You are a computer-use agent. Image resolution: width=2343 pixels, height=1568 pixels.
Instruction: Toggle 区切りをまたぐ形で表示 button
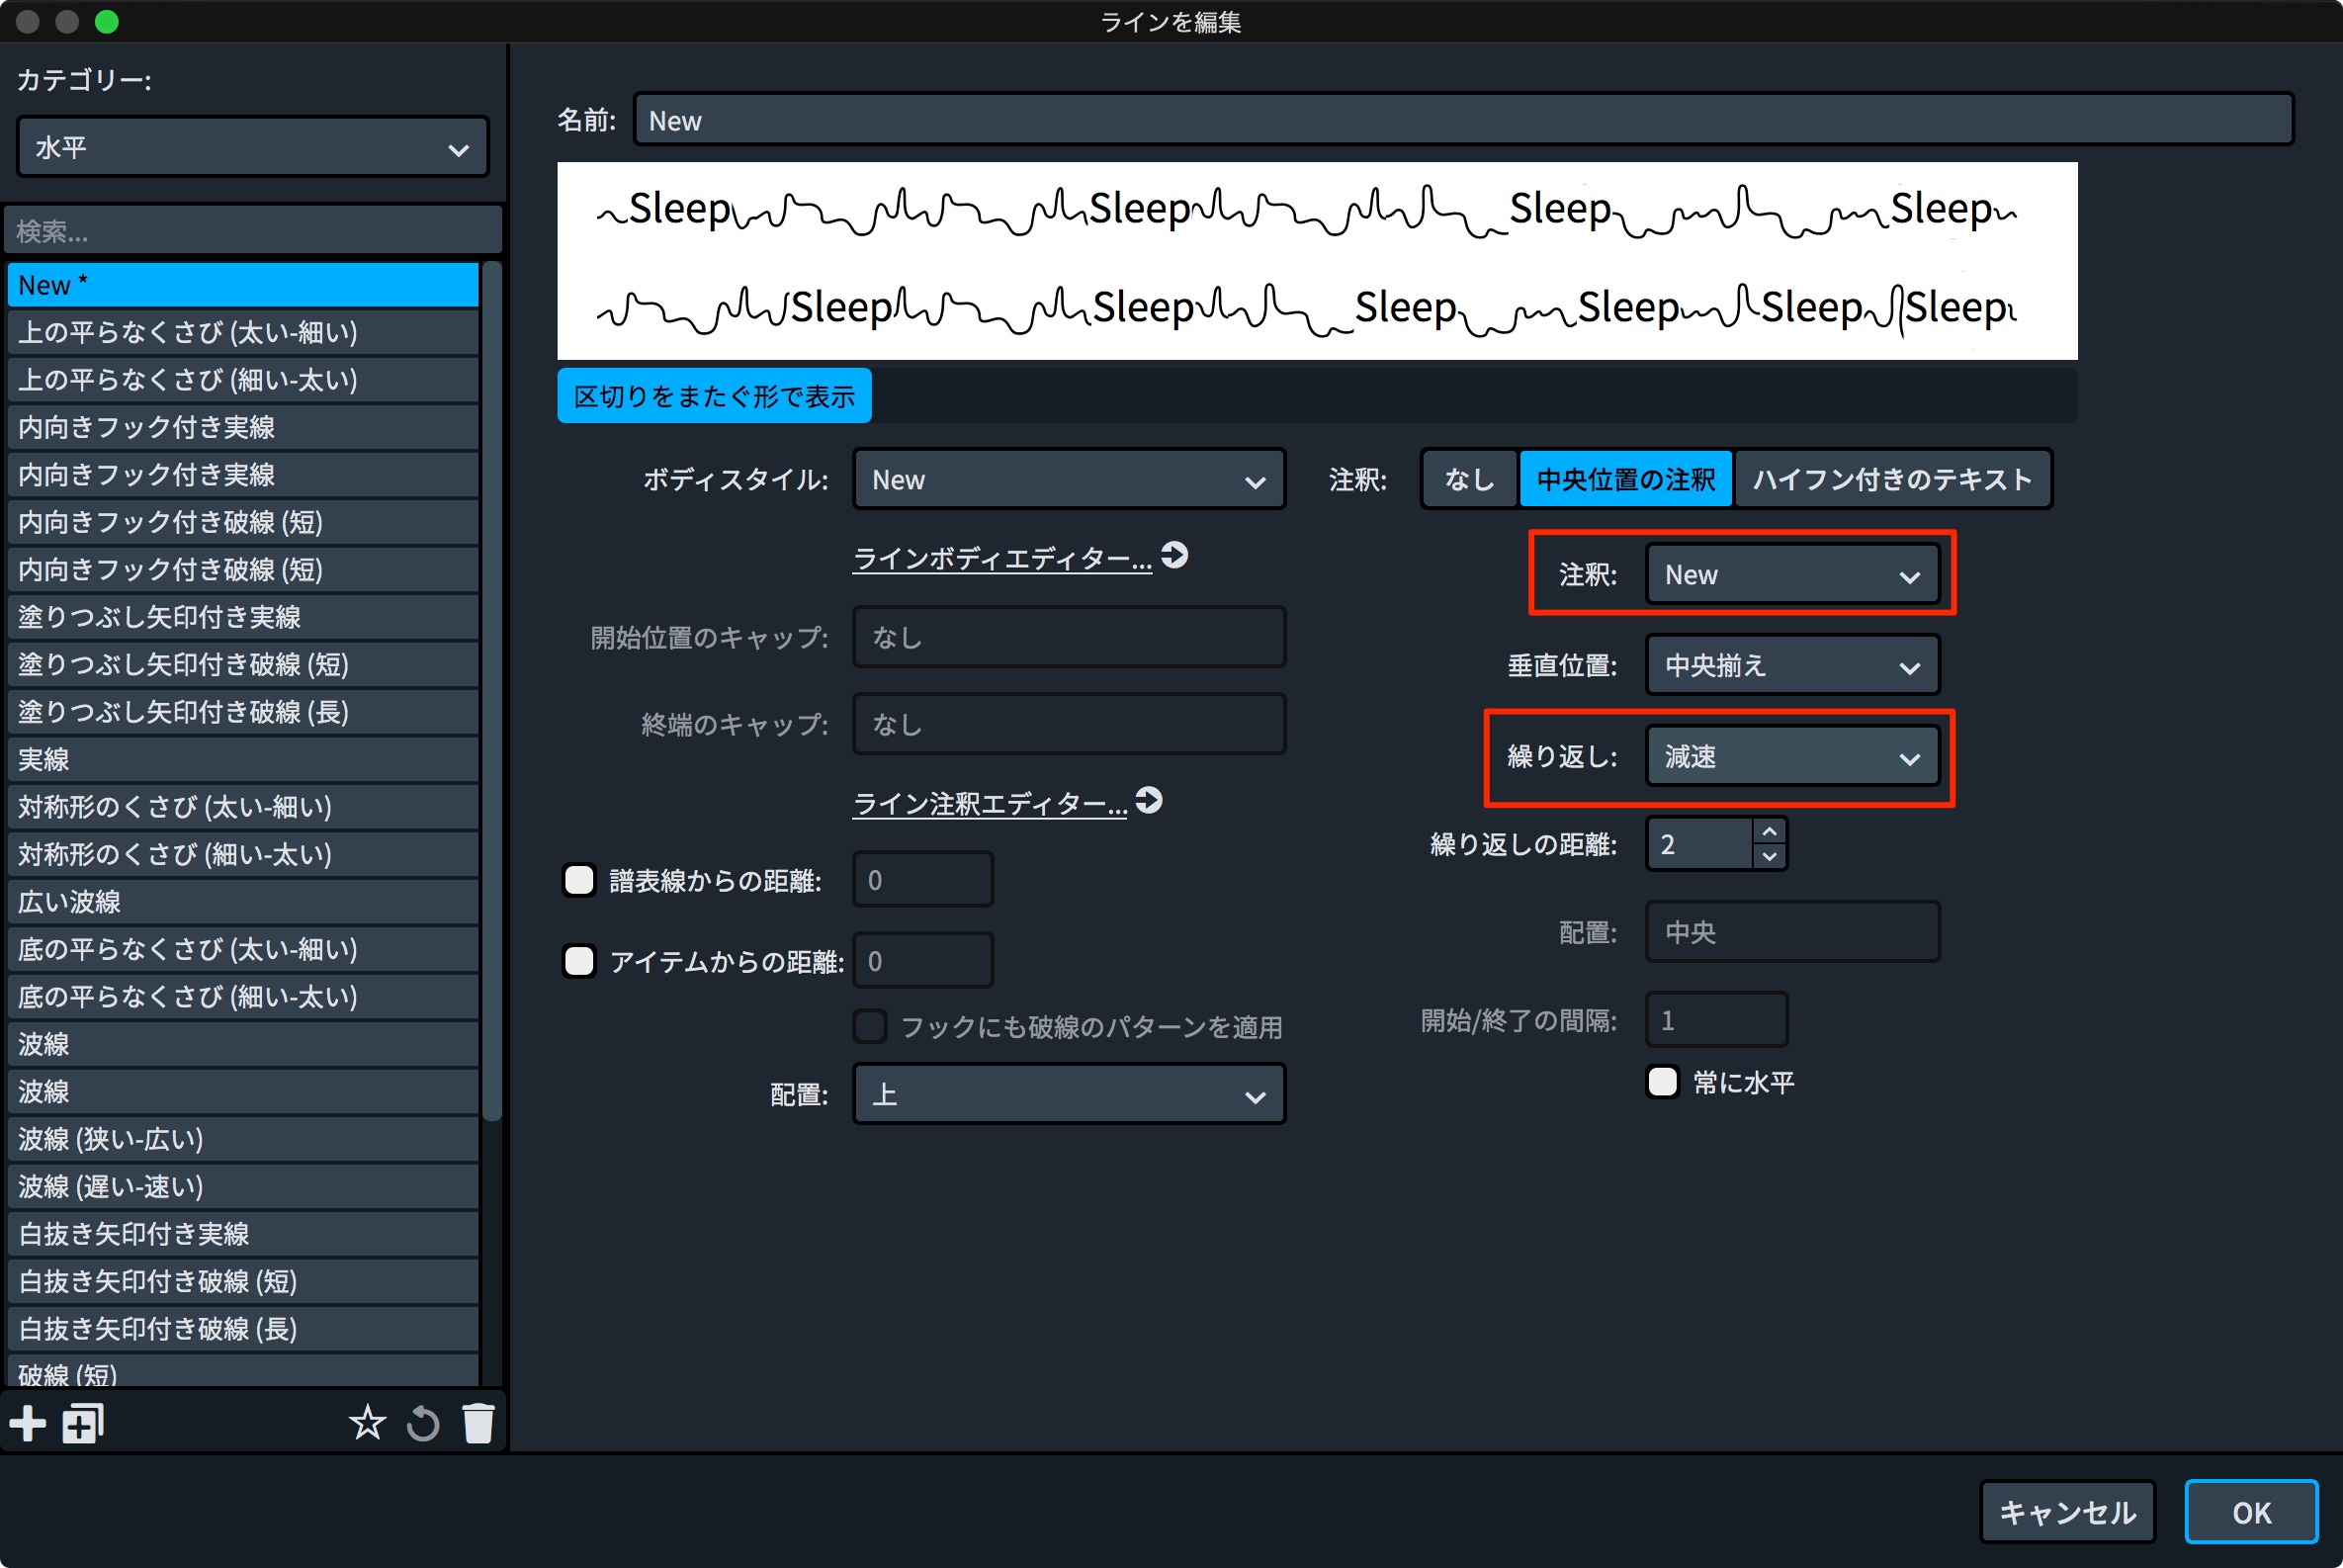pyautogui.click(x=714, y=396)
